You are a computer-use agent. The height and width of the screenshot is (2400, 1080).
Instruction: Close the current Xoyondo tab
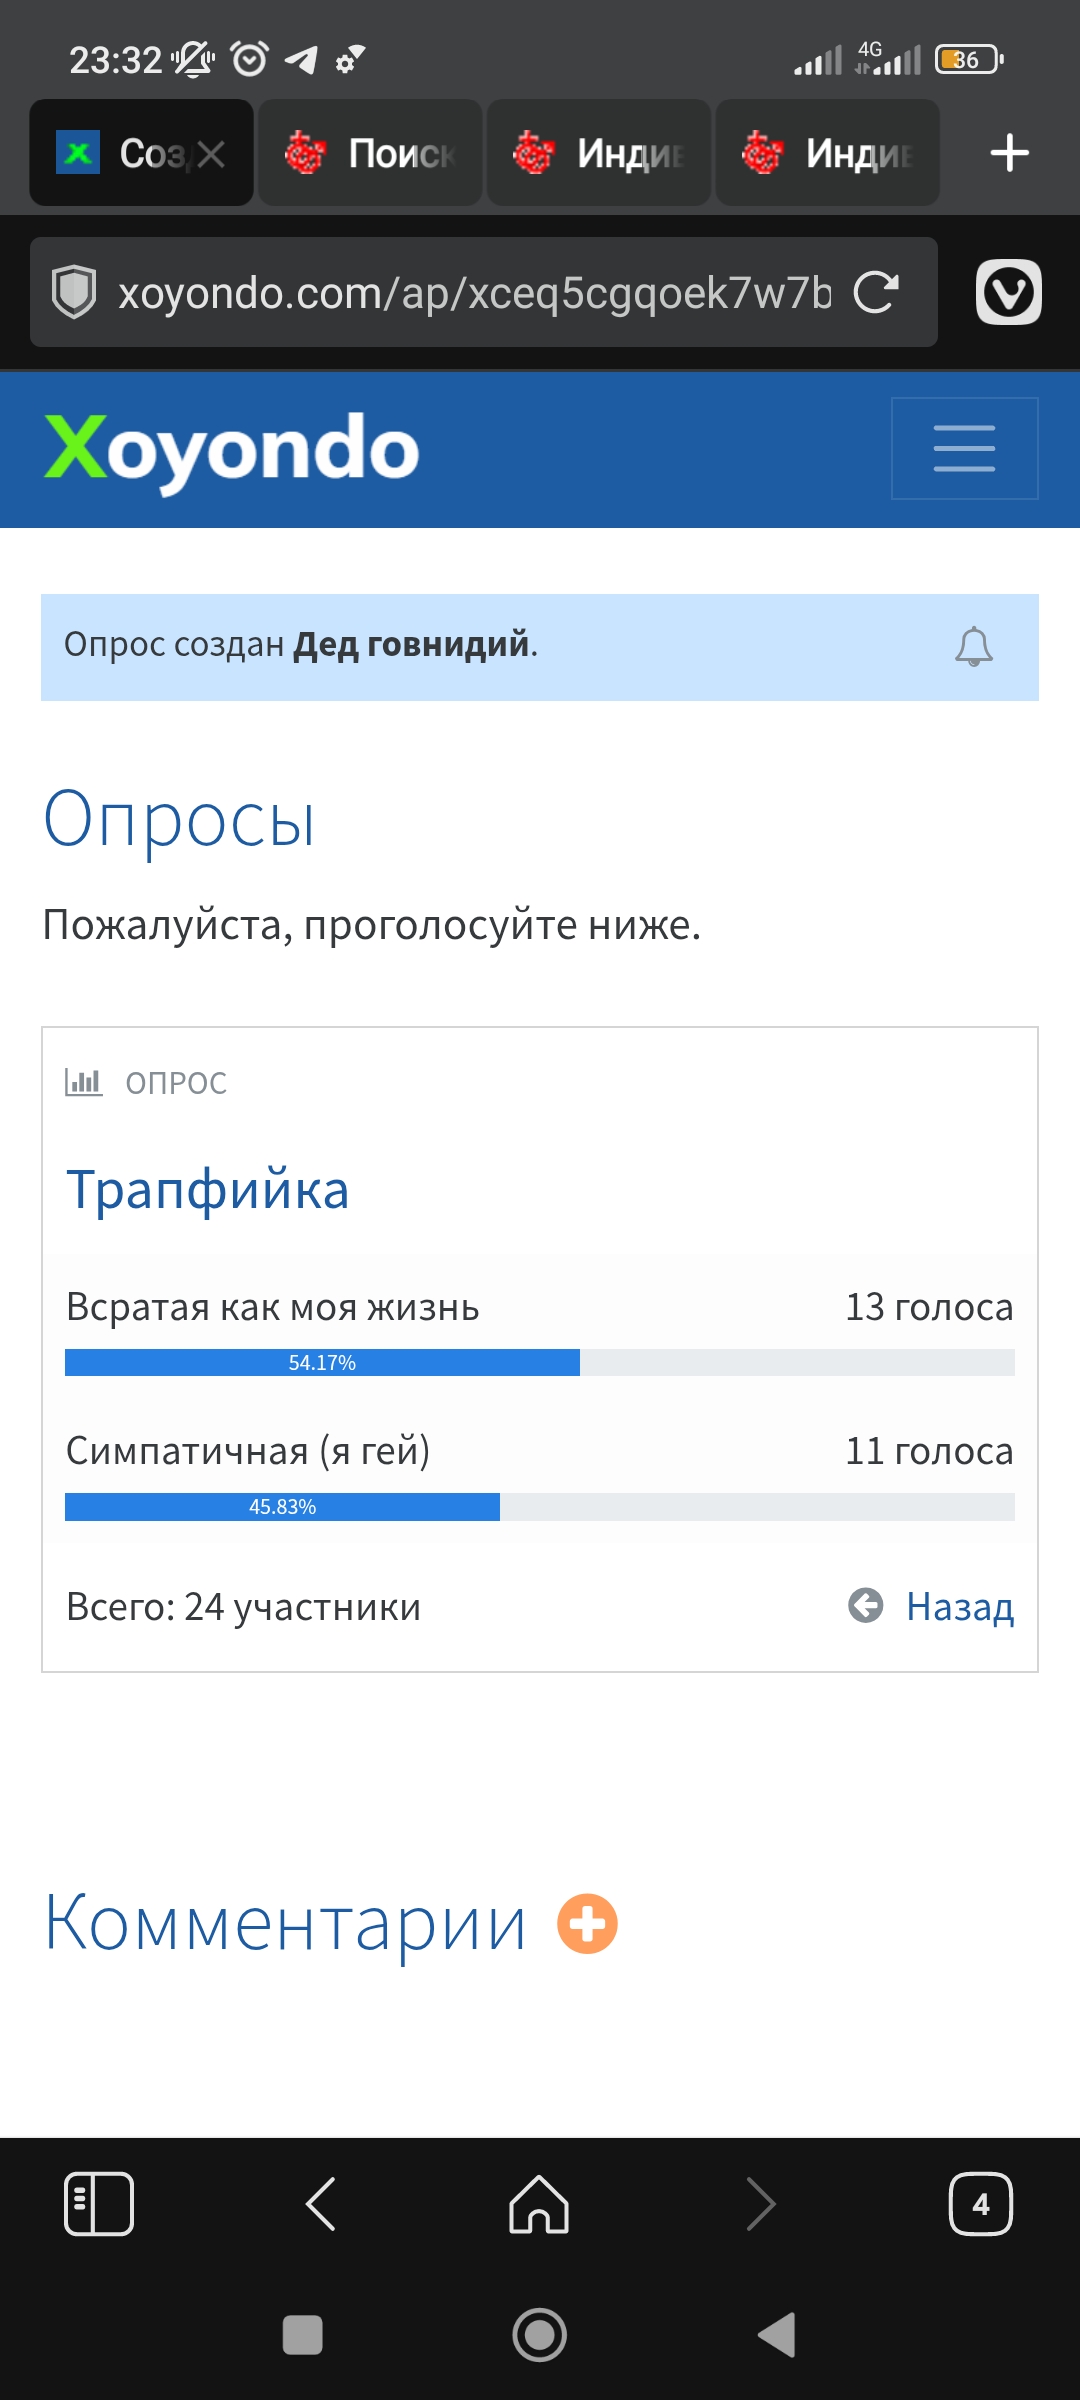click(211, 154)
